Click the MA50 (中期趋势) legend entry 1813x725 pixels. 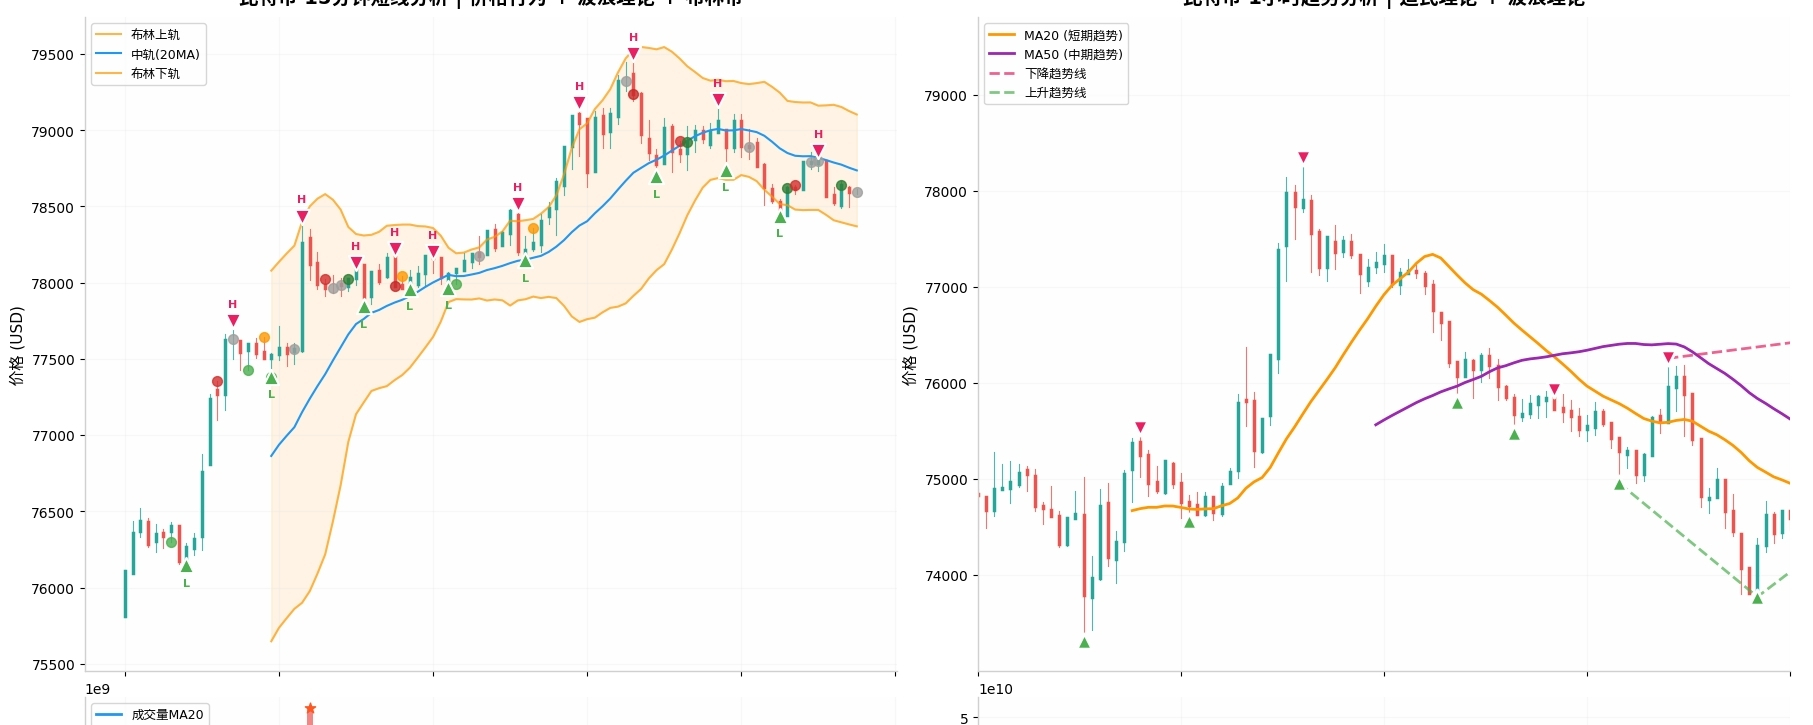pos(1055,54)
